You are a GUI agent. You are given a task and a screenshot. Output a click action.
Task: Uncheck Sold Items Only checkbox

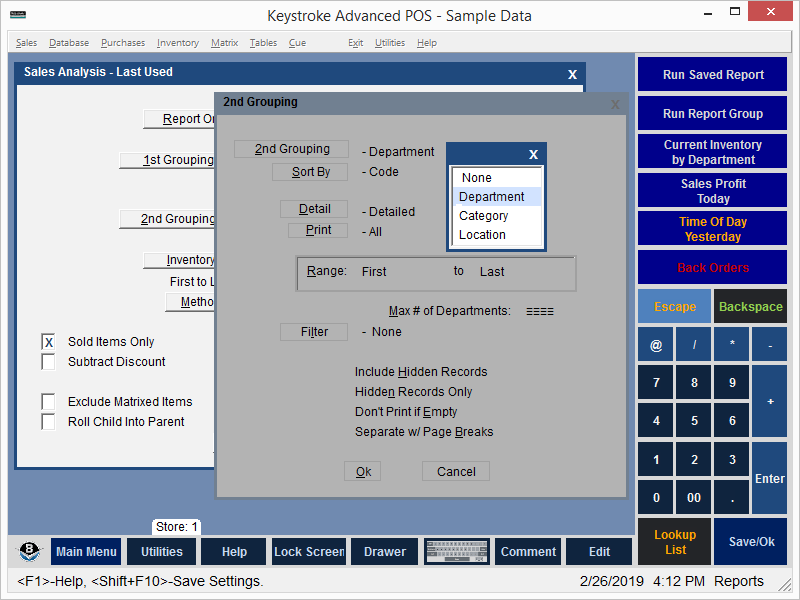click(48, 342)
